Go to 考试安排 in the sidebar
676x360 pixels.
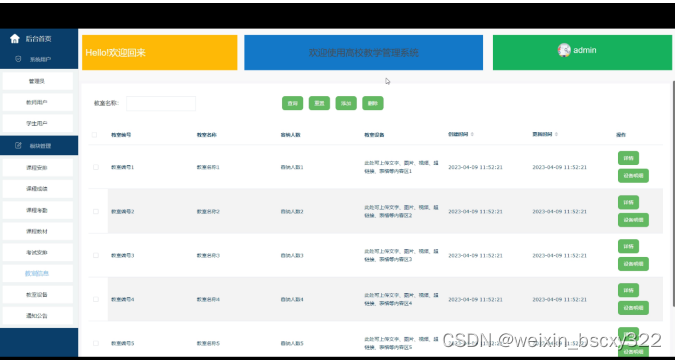point(38,253)
